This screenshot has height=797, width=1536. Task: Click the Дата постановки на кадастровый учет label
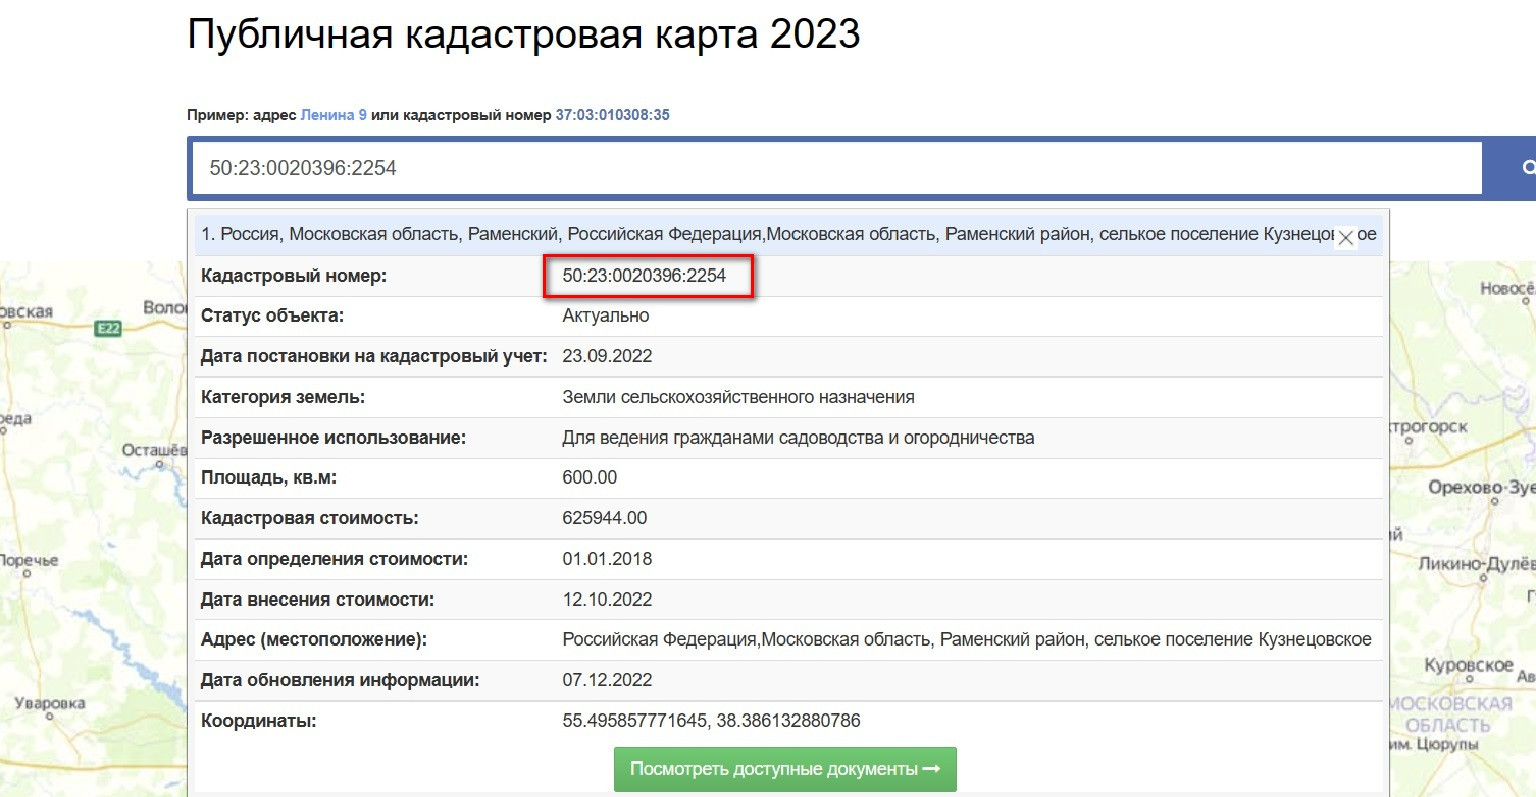tap(374, 356)
